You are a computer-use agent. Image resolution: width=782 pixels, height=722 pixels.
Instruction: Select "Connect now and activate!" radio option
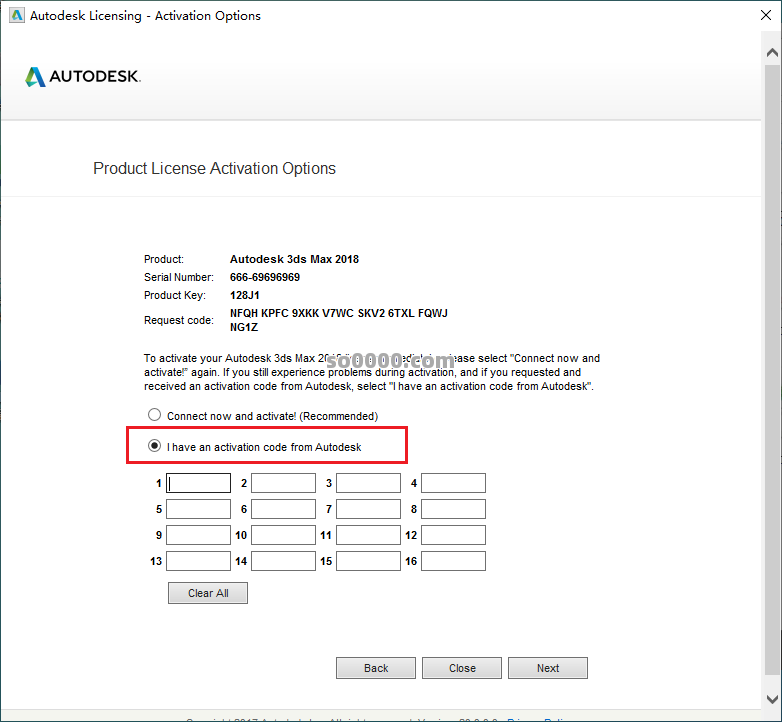coord(154,415)
